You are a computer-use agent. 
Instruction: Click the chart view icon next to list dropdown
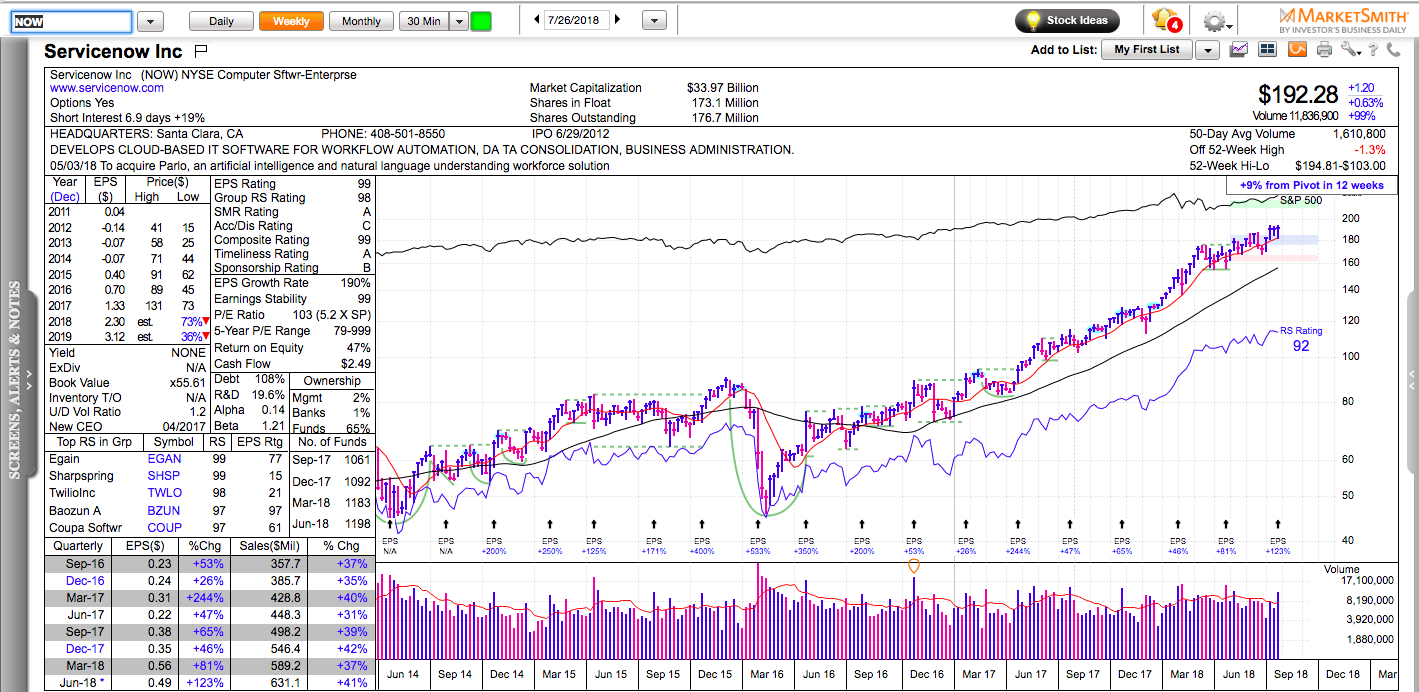1240,50
